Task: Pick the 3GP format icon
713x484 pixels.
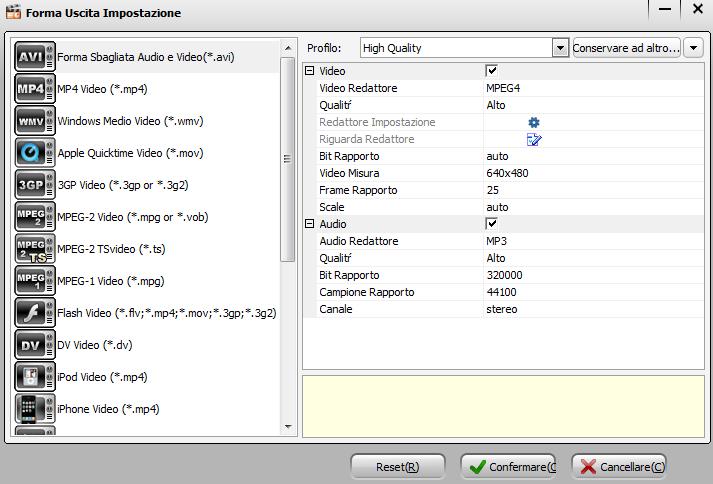Action: tap(35, 185)
